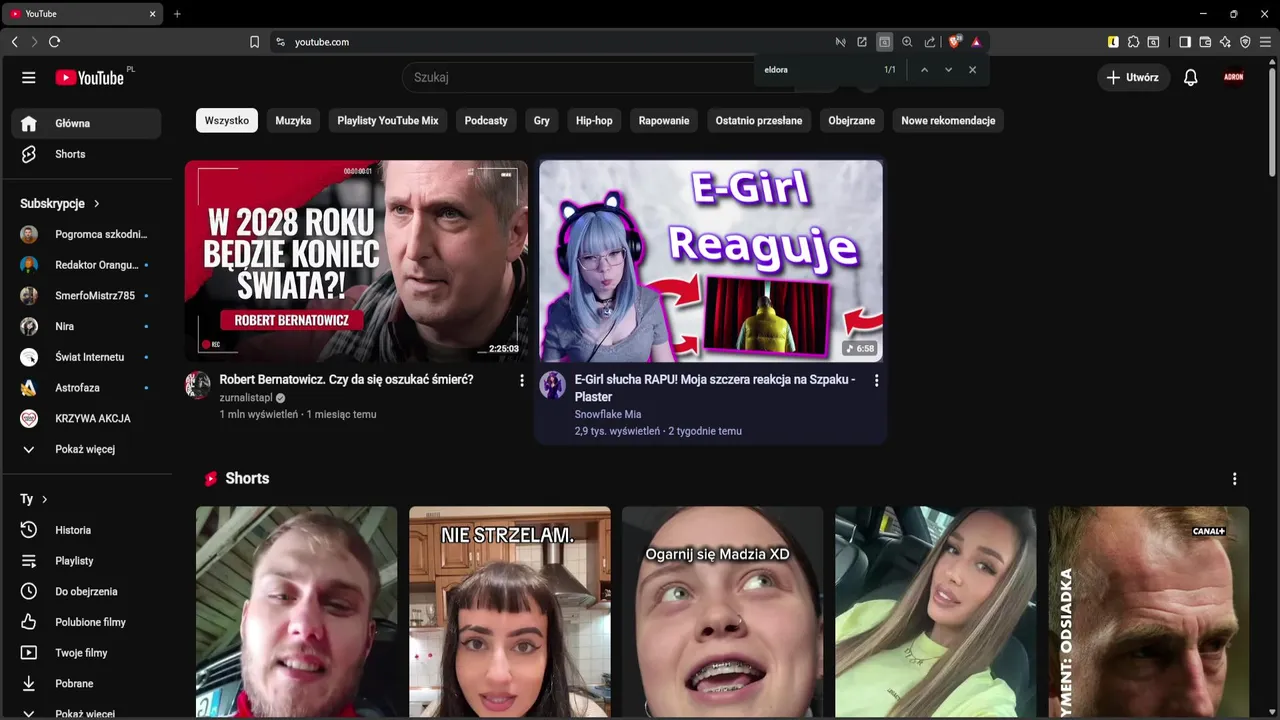The width and height of the screenshot is (1280, 720).
Task: Select the Wszystko filter chip
Action: coord(227,121)
